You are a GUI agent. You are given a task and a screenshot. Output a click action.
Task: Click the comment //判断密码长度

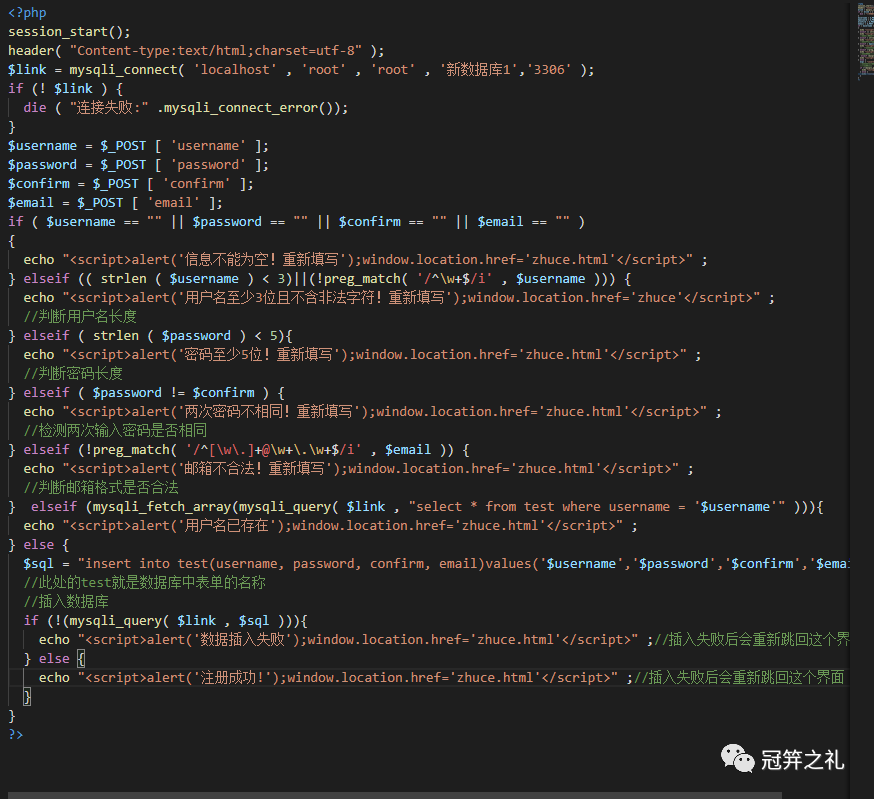coord(73,374)
